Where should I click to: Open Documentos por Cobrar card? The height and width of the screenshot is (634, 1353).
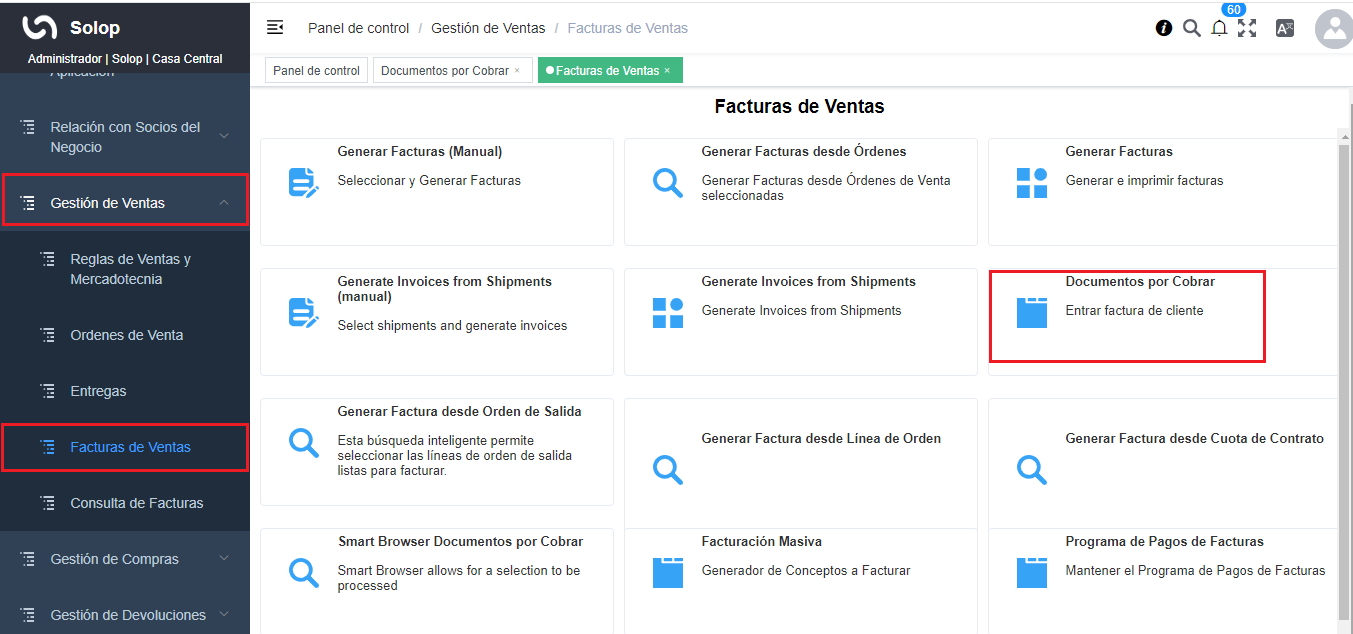pos(1127,312)
